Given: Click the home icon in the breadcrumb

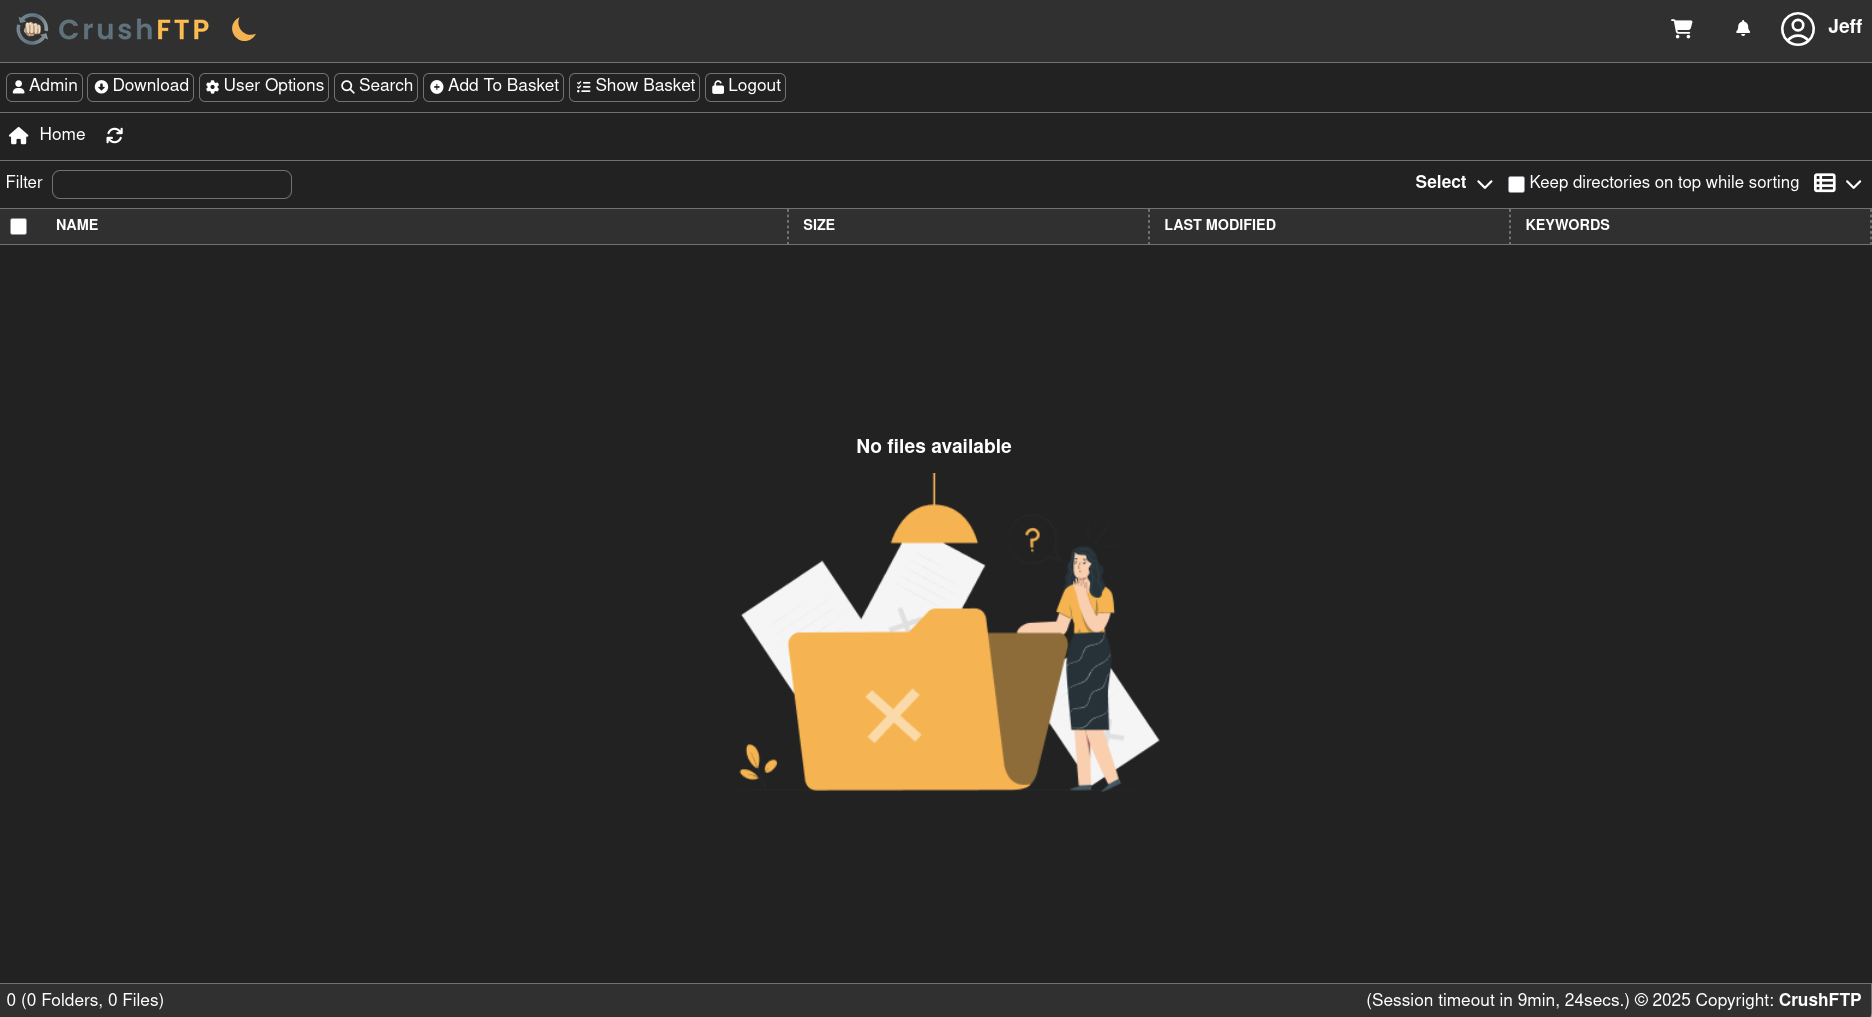Looking at the screenshot, I should tap(18, 135).
